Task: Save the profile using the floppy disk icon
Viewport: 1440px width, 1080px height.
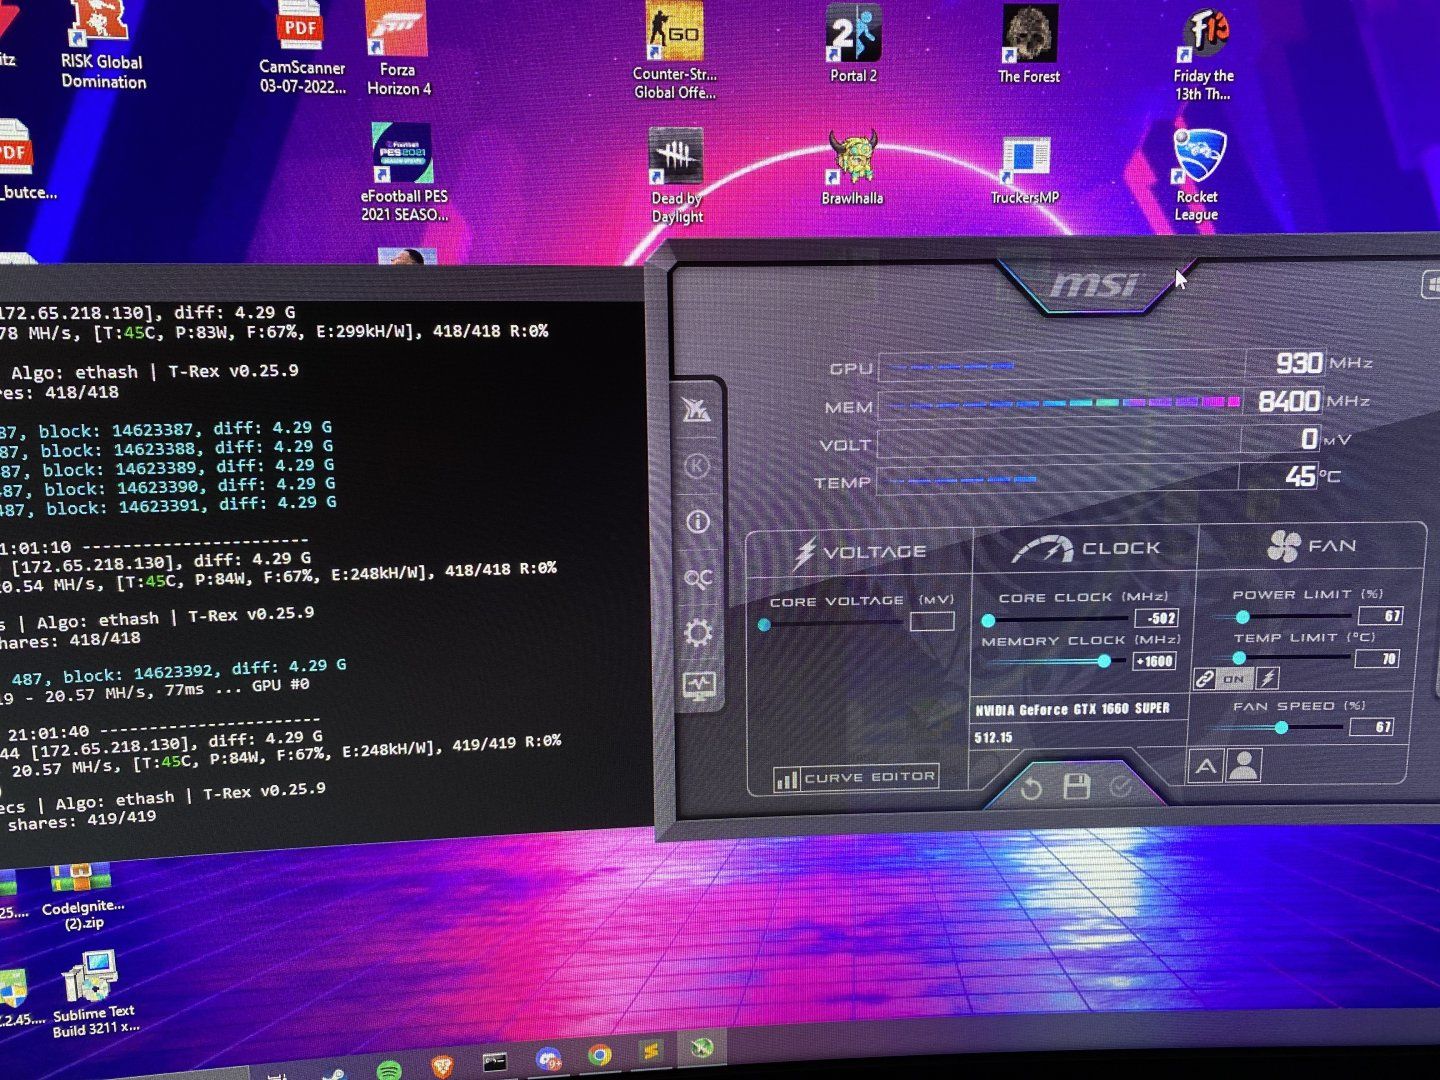Action: [1076, 787]
